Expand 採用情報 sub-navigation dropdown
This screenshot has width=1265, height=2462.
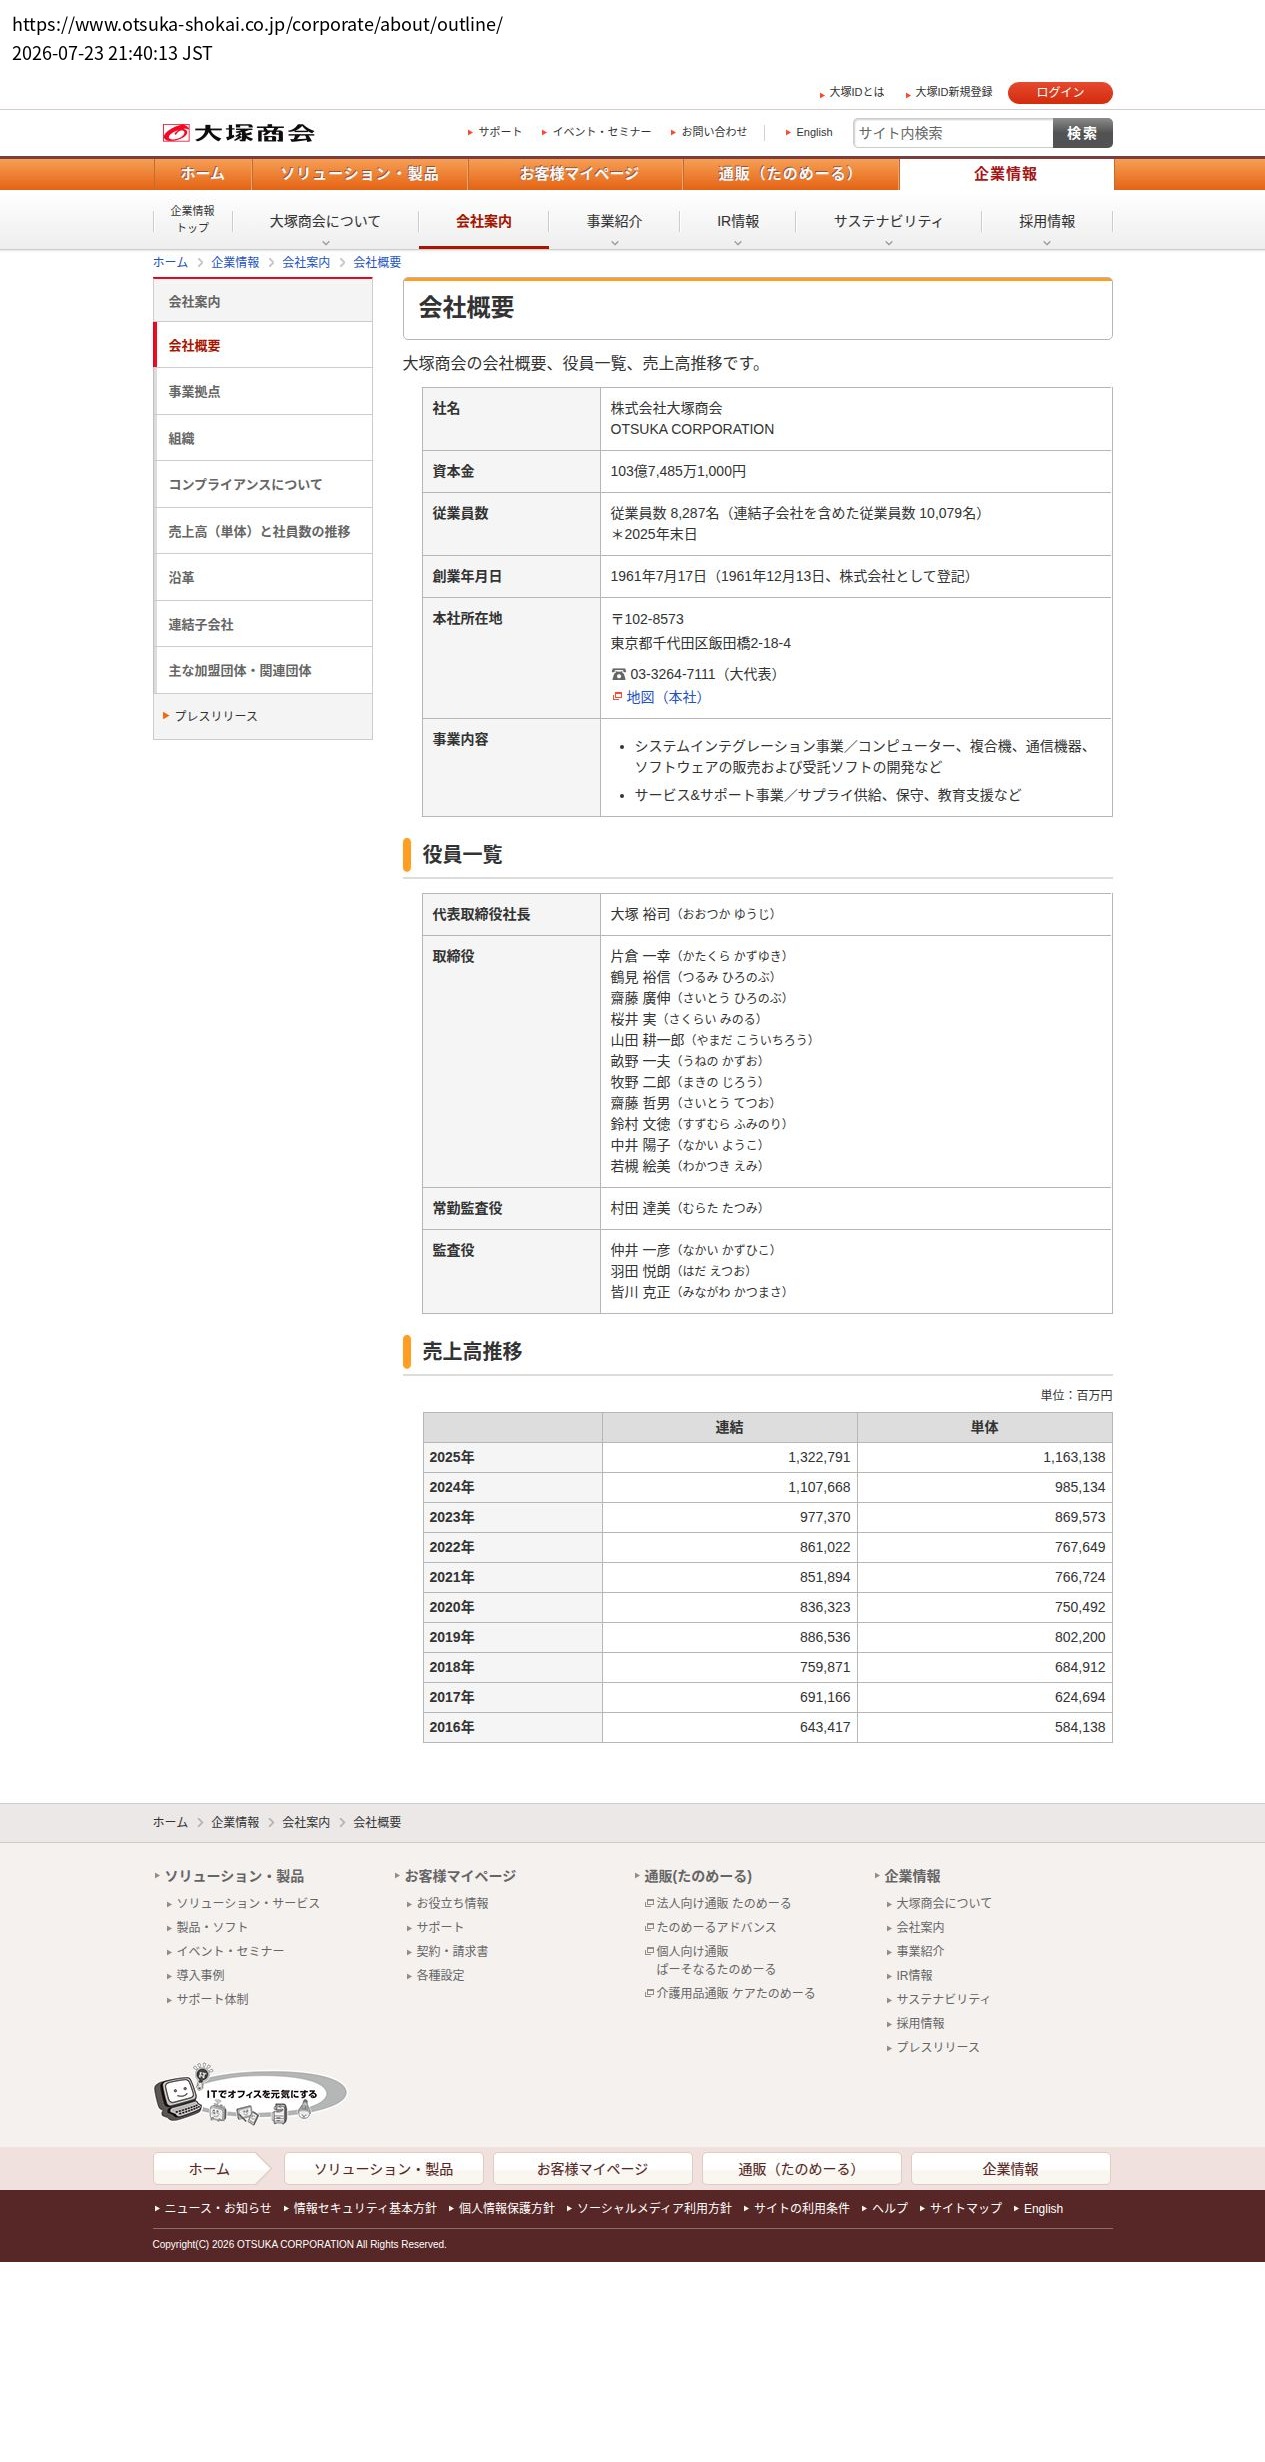click(1047, 222)
